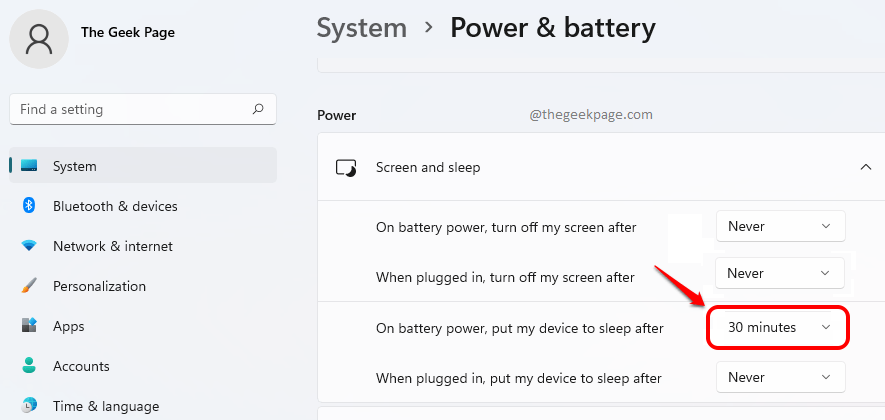Open plugged-in sleep after dropdown

pyautogui.click(x=780, y=377)
